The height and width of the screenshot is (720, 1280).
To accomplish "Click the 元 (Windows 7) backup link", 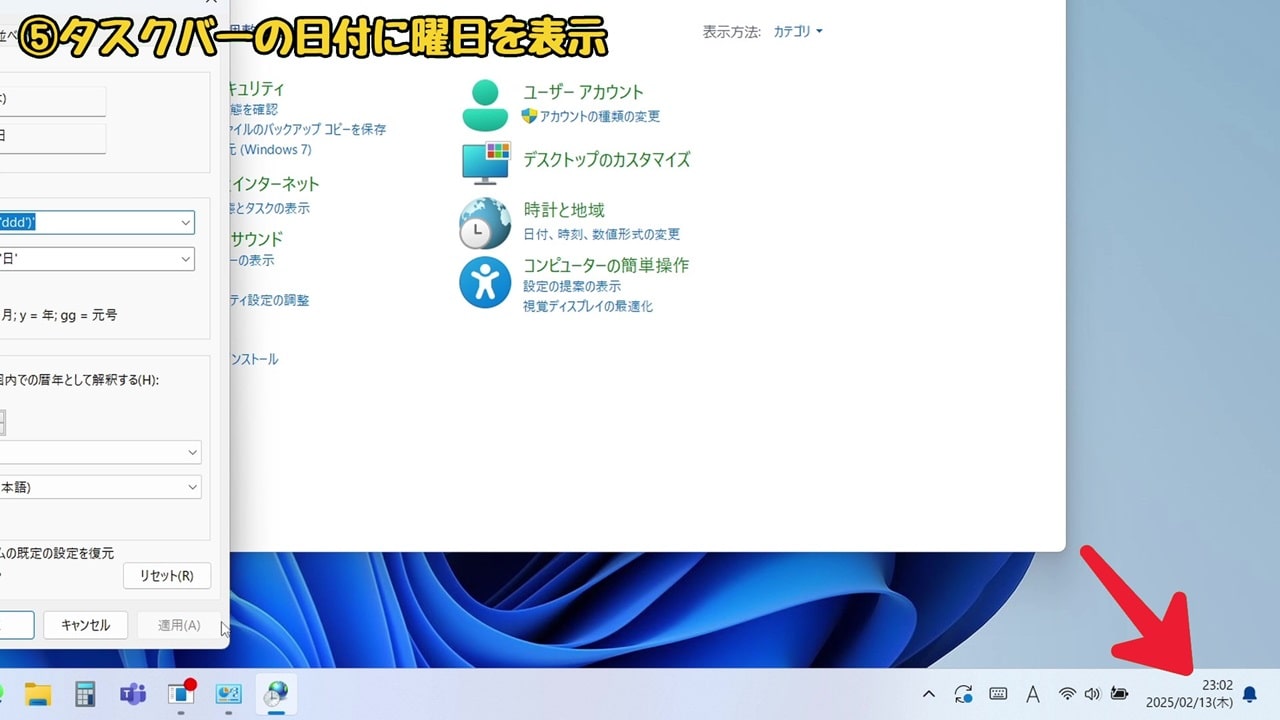I will click(270, 149).
